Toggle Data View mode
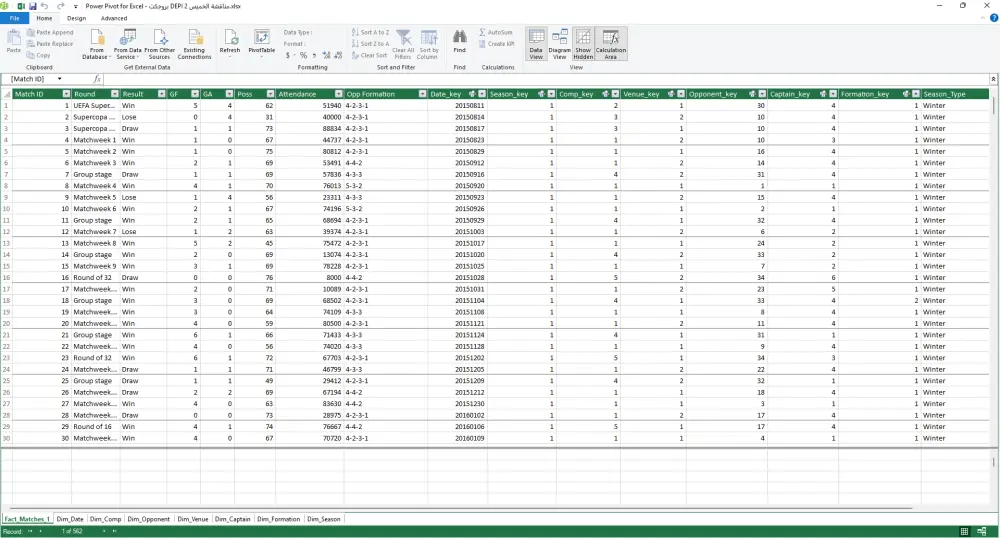Screen dimensions: 1000x538 [536, 44]
